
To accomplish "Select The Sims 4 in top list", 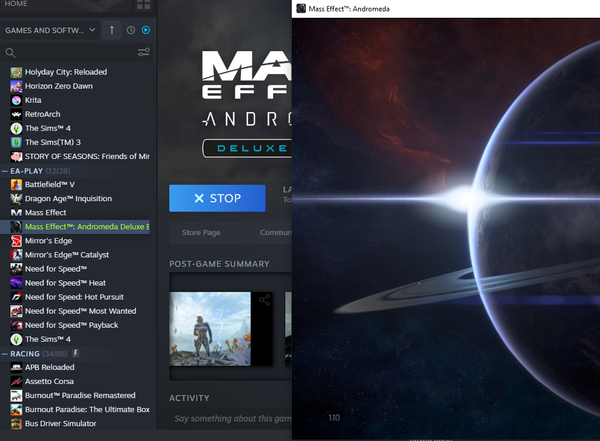I will (48, 128).
